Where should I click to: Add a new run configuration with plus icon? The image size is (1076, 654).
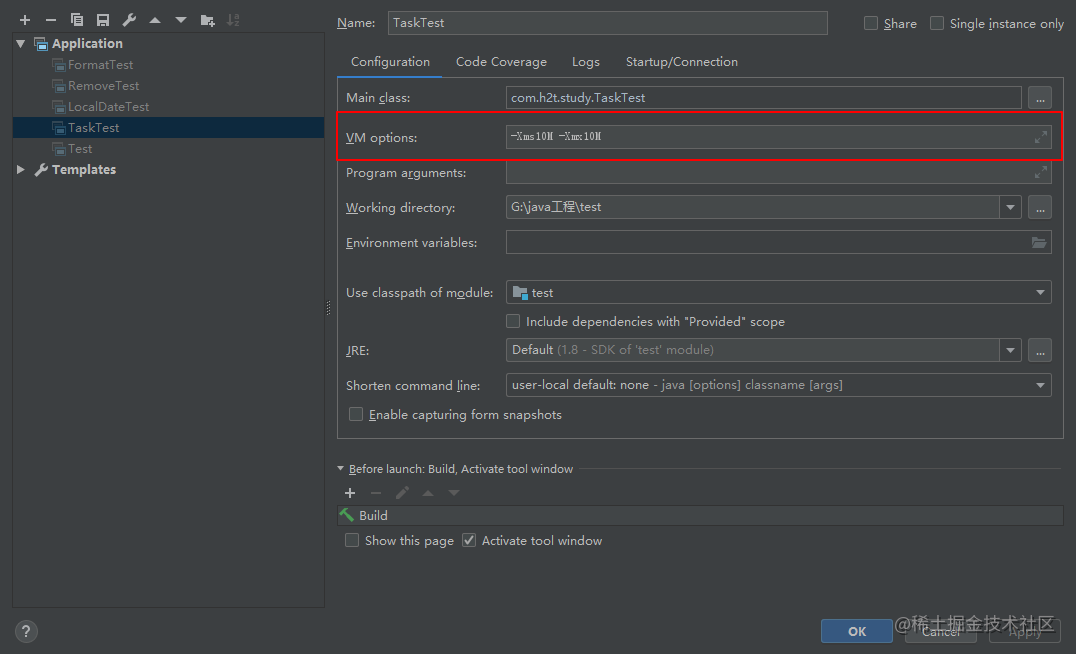point(25,21)
